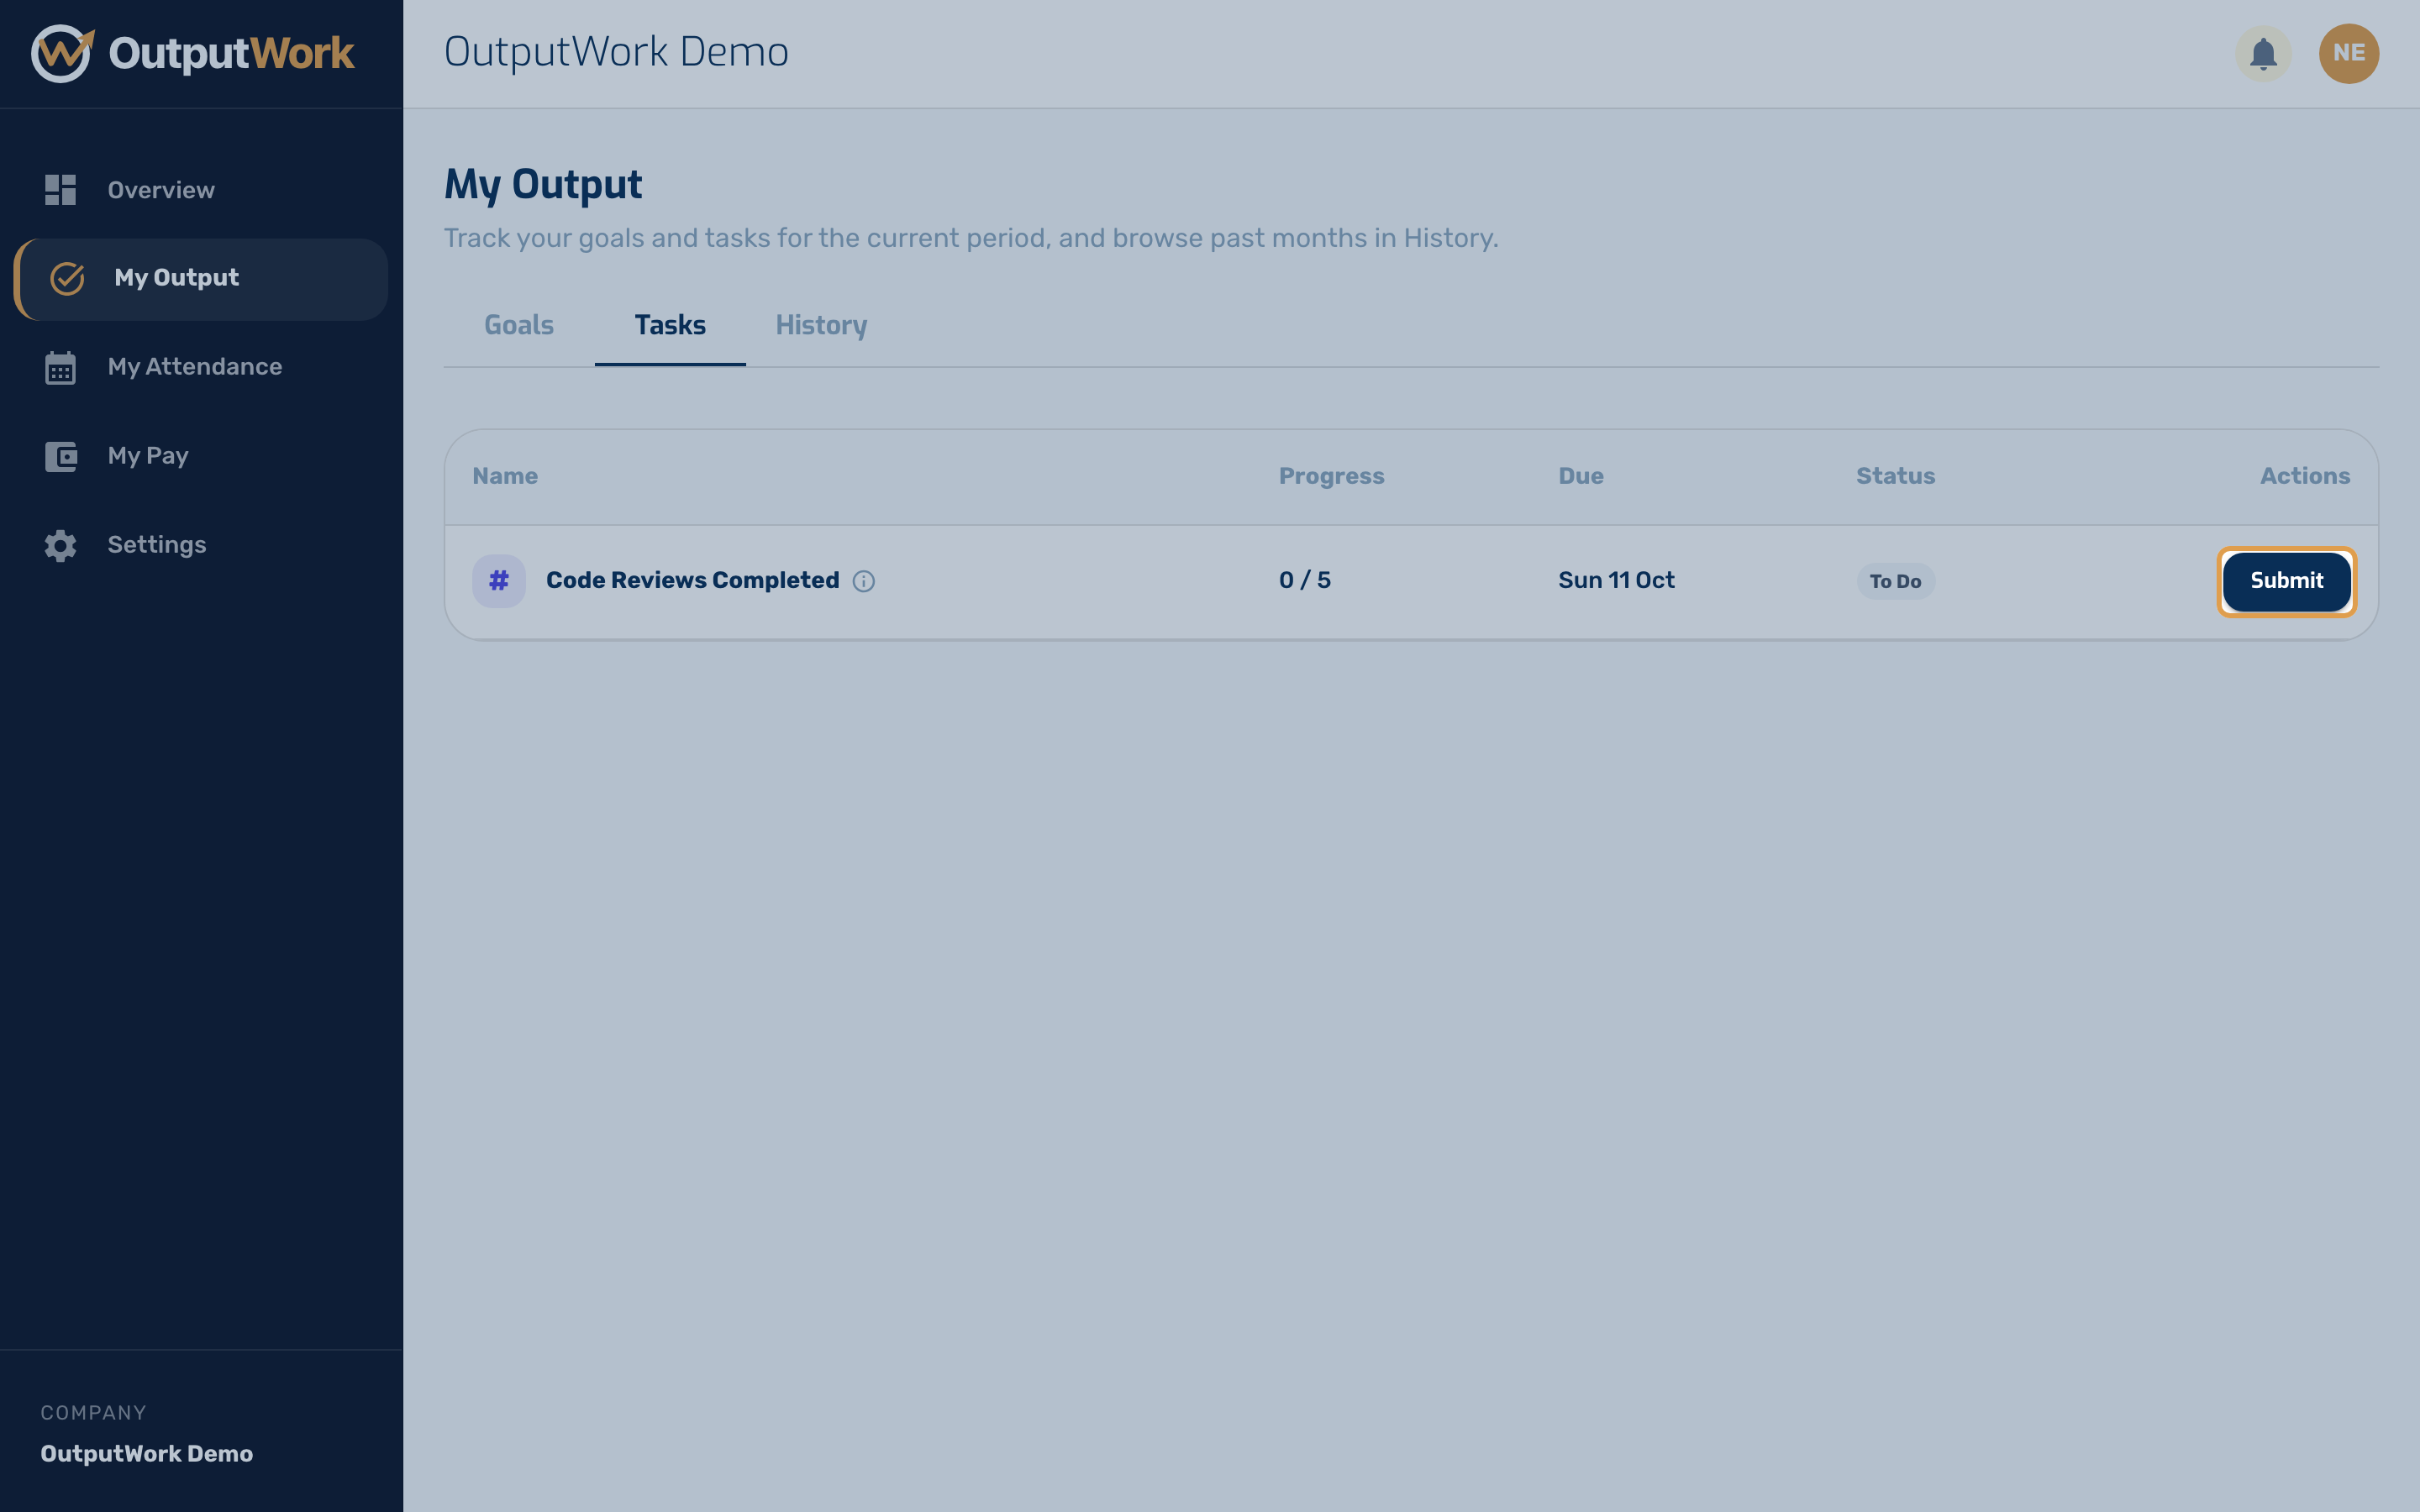2420x1512 pixels.
Task: Click the Actions column header
Action: click(2305, 476)
